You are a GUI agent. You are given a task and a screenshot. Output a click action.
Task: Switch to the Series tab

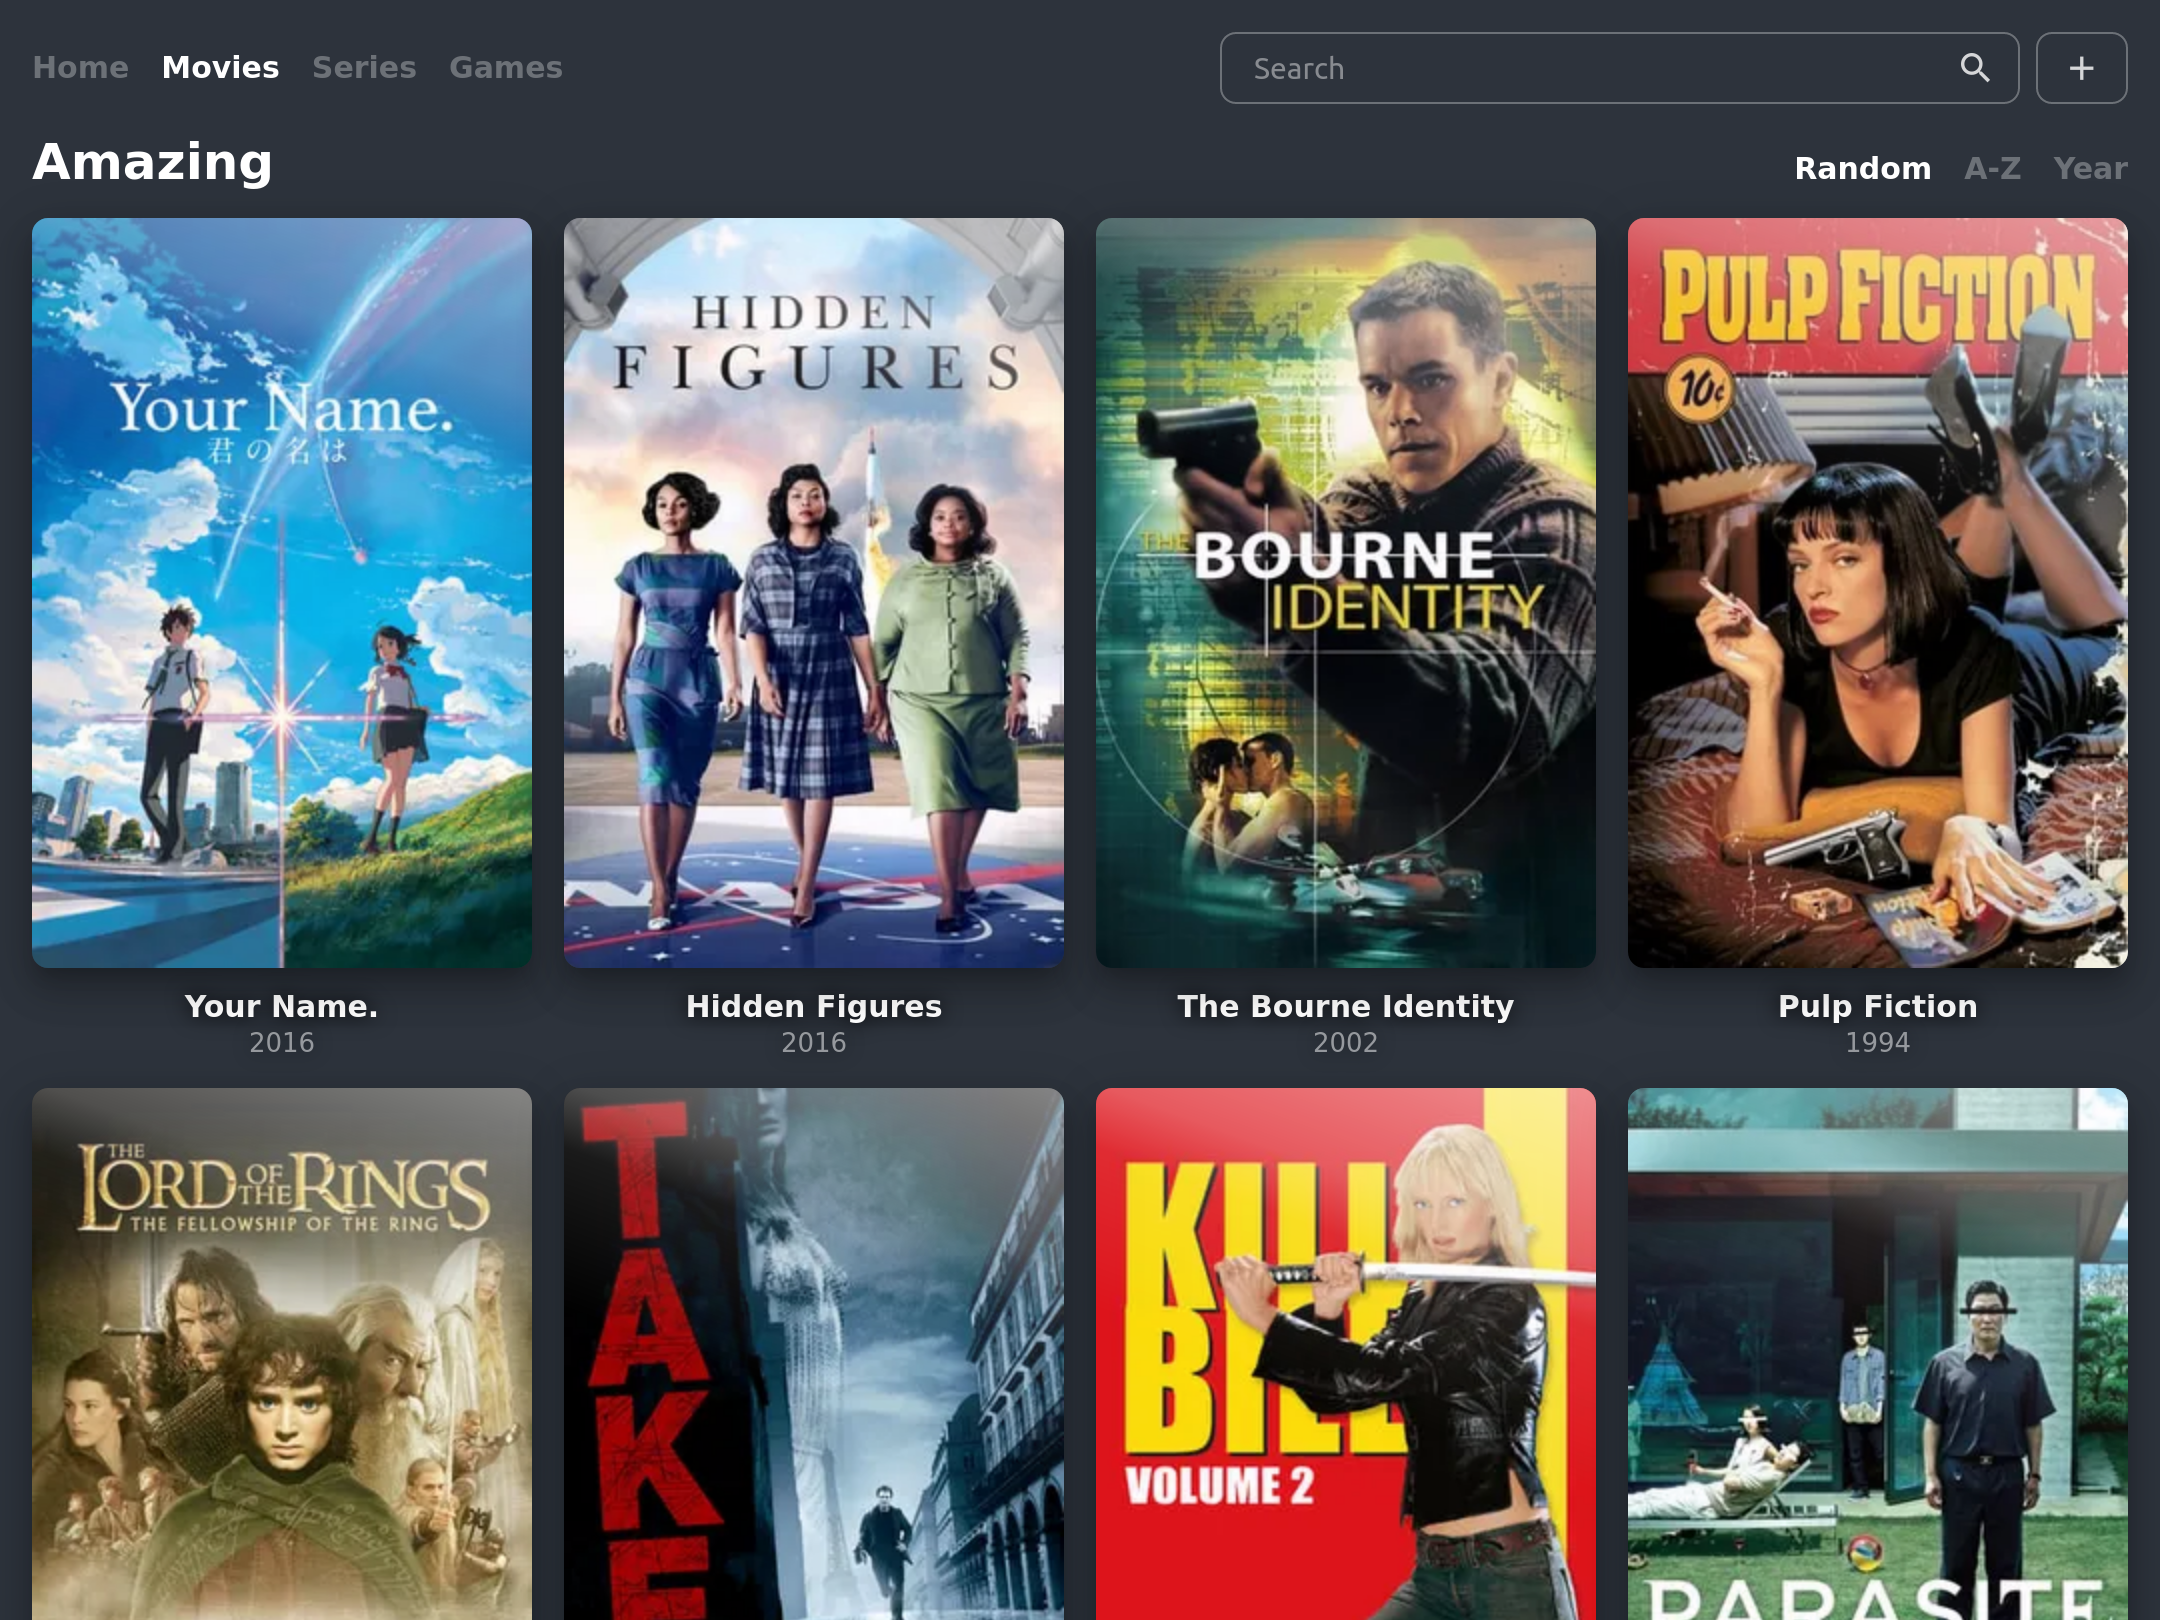(x=364, y=68)
